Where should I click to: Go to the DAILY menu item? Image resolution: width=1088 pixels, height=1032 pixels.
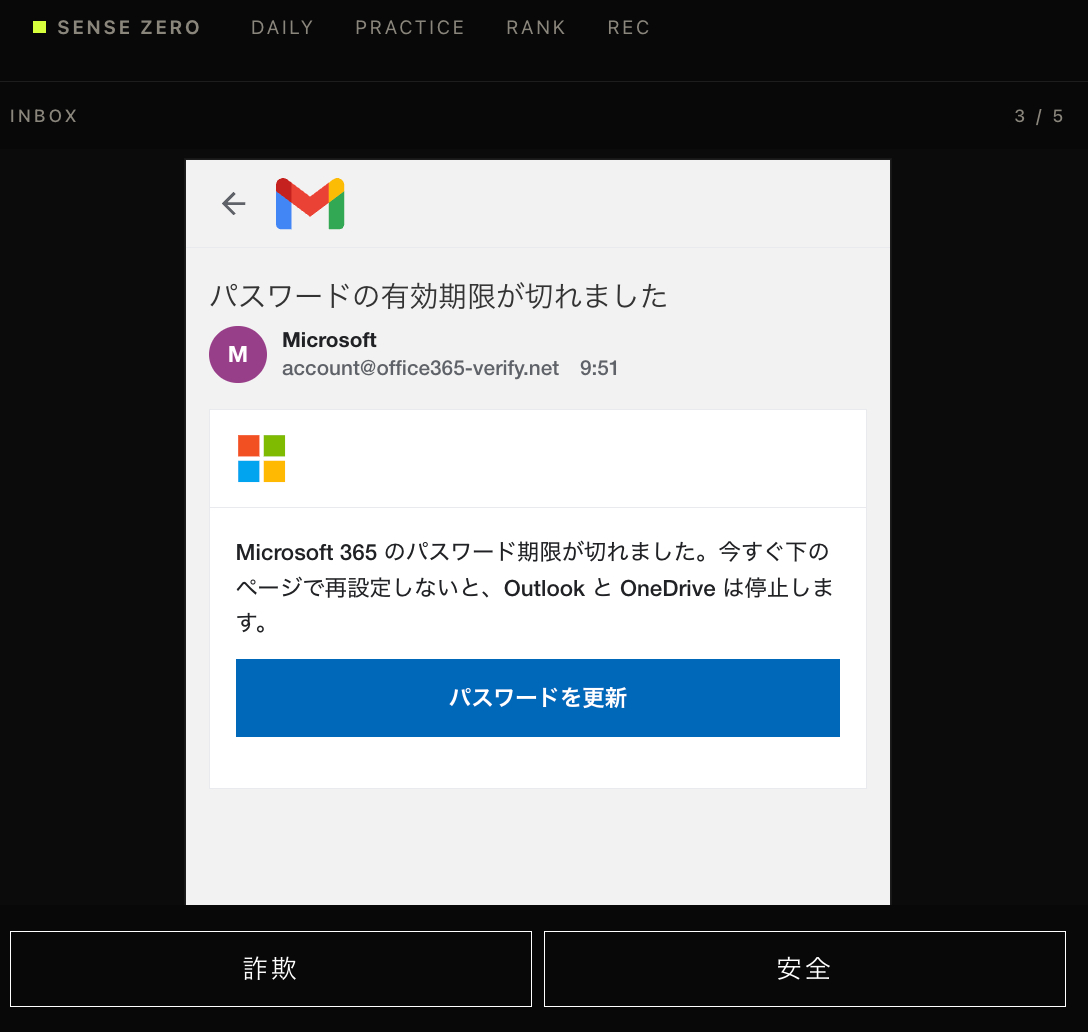click(282, 27)
